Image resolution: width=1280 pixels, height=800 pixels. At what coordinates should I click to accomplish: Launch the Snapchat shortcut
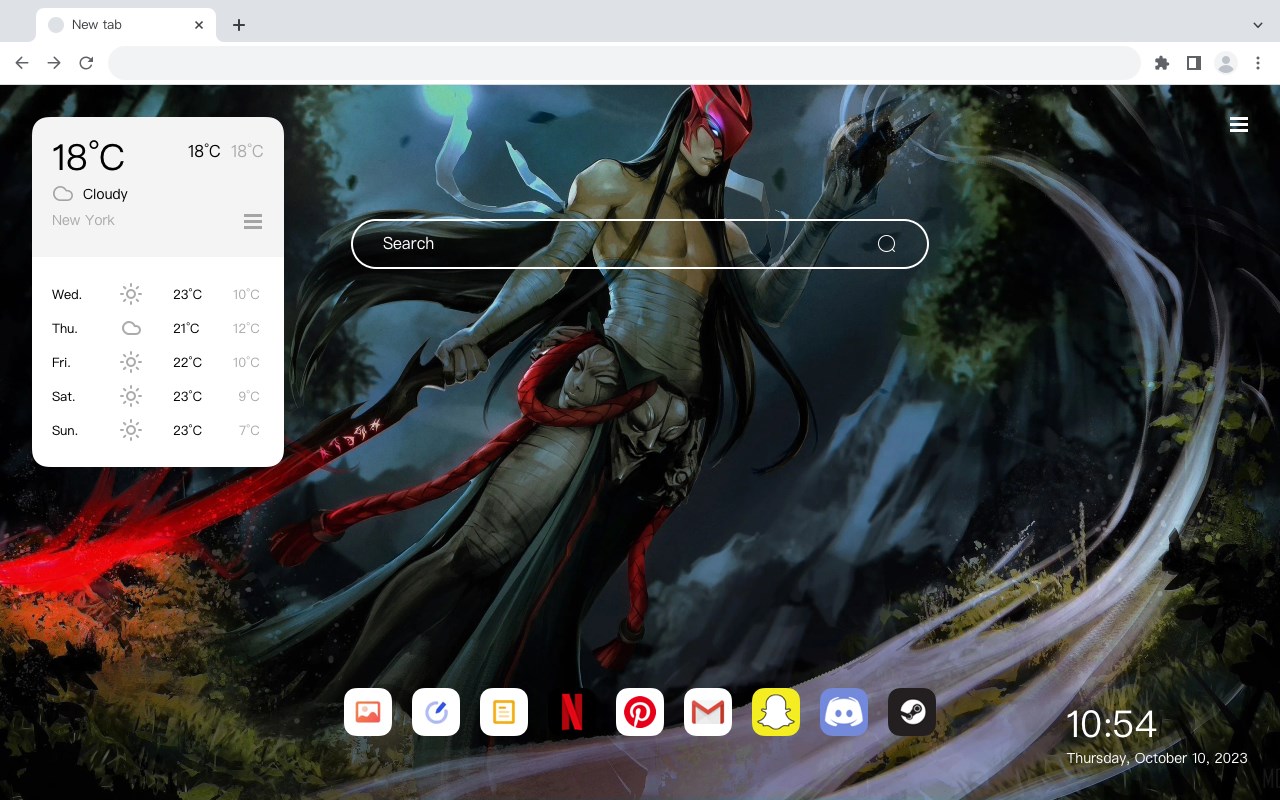click(x=776, y=712)
